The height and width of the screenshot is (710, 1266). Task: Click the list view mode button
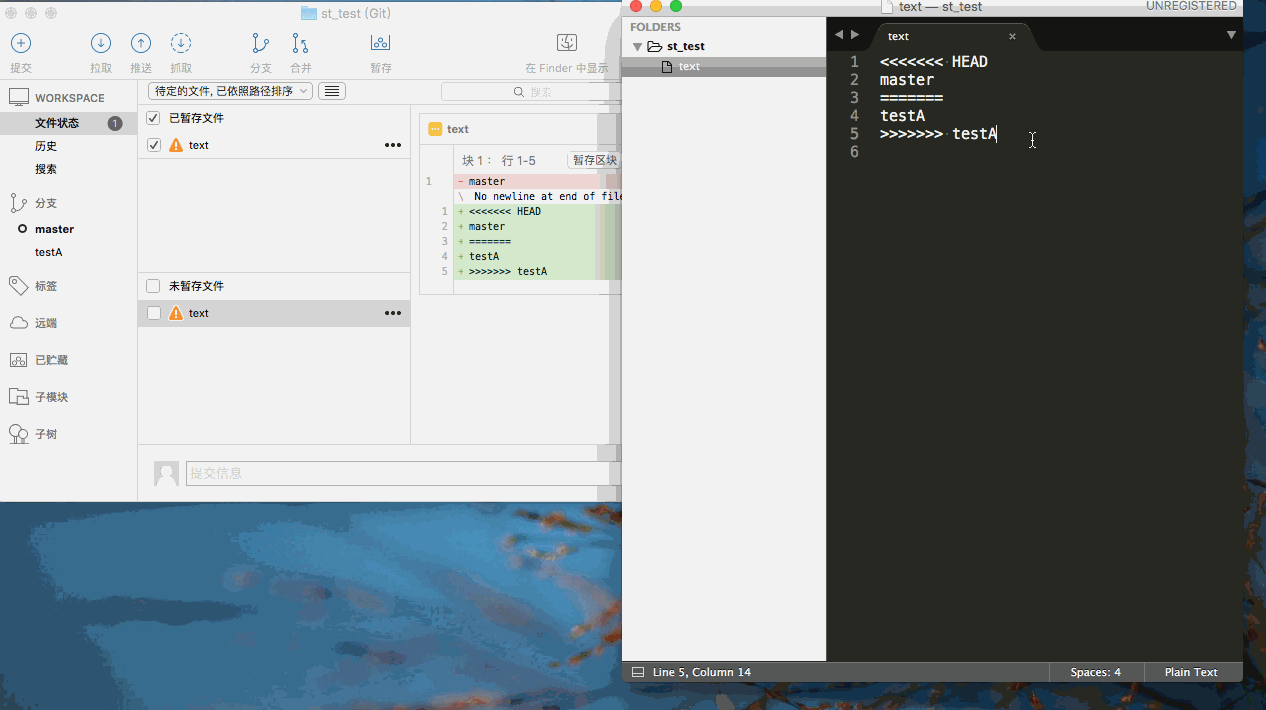pos(332,91)
